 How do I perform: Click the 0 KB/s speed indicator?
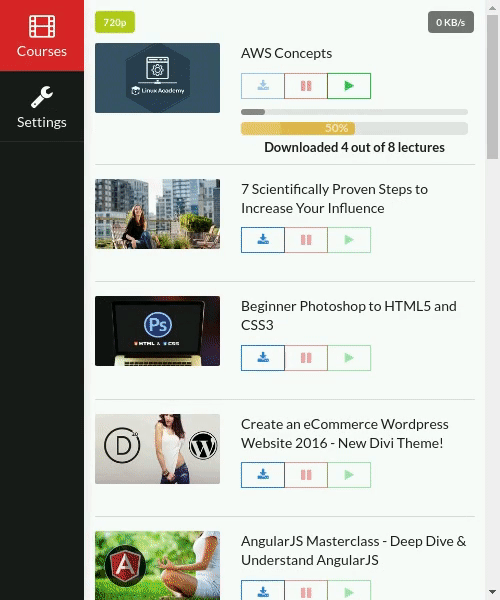click(451, 22)
